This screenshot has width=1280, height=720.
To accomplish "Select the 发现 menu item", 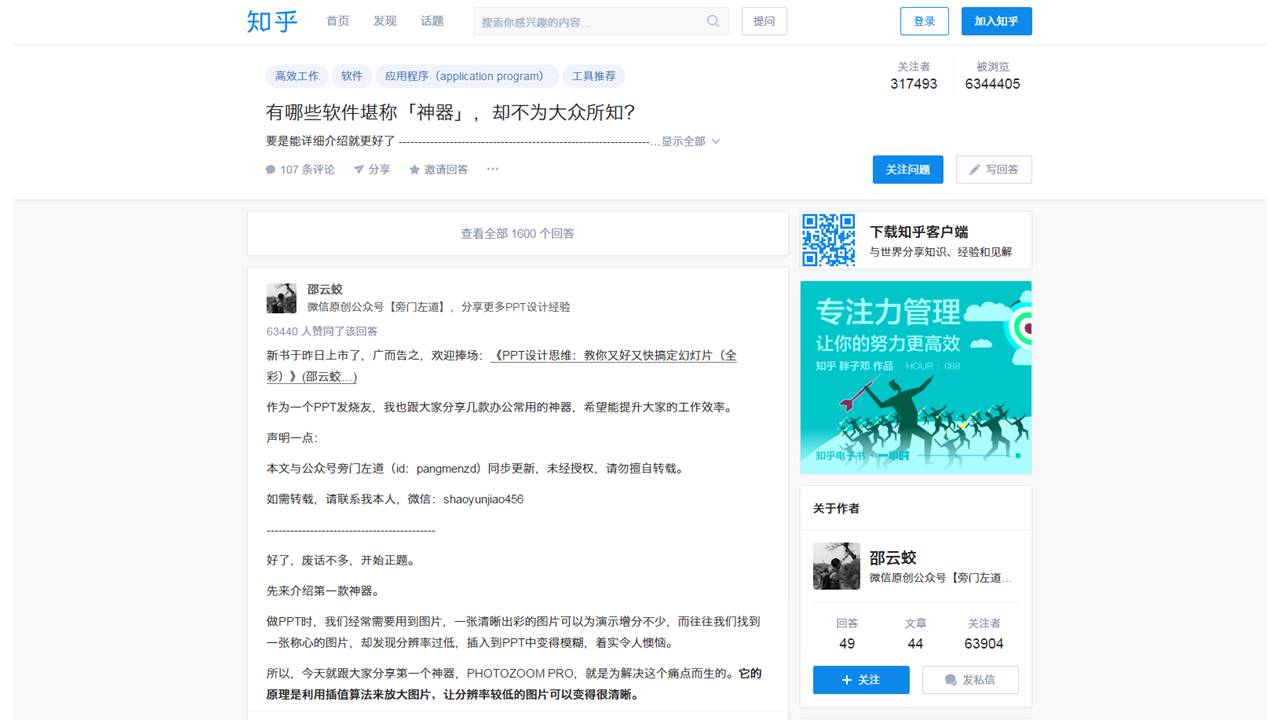I will click(385, 20).
